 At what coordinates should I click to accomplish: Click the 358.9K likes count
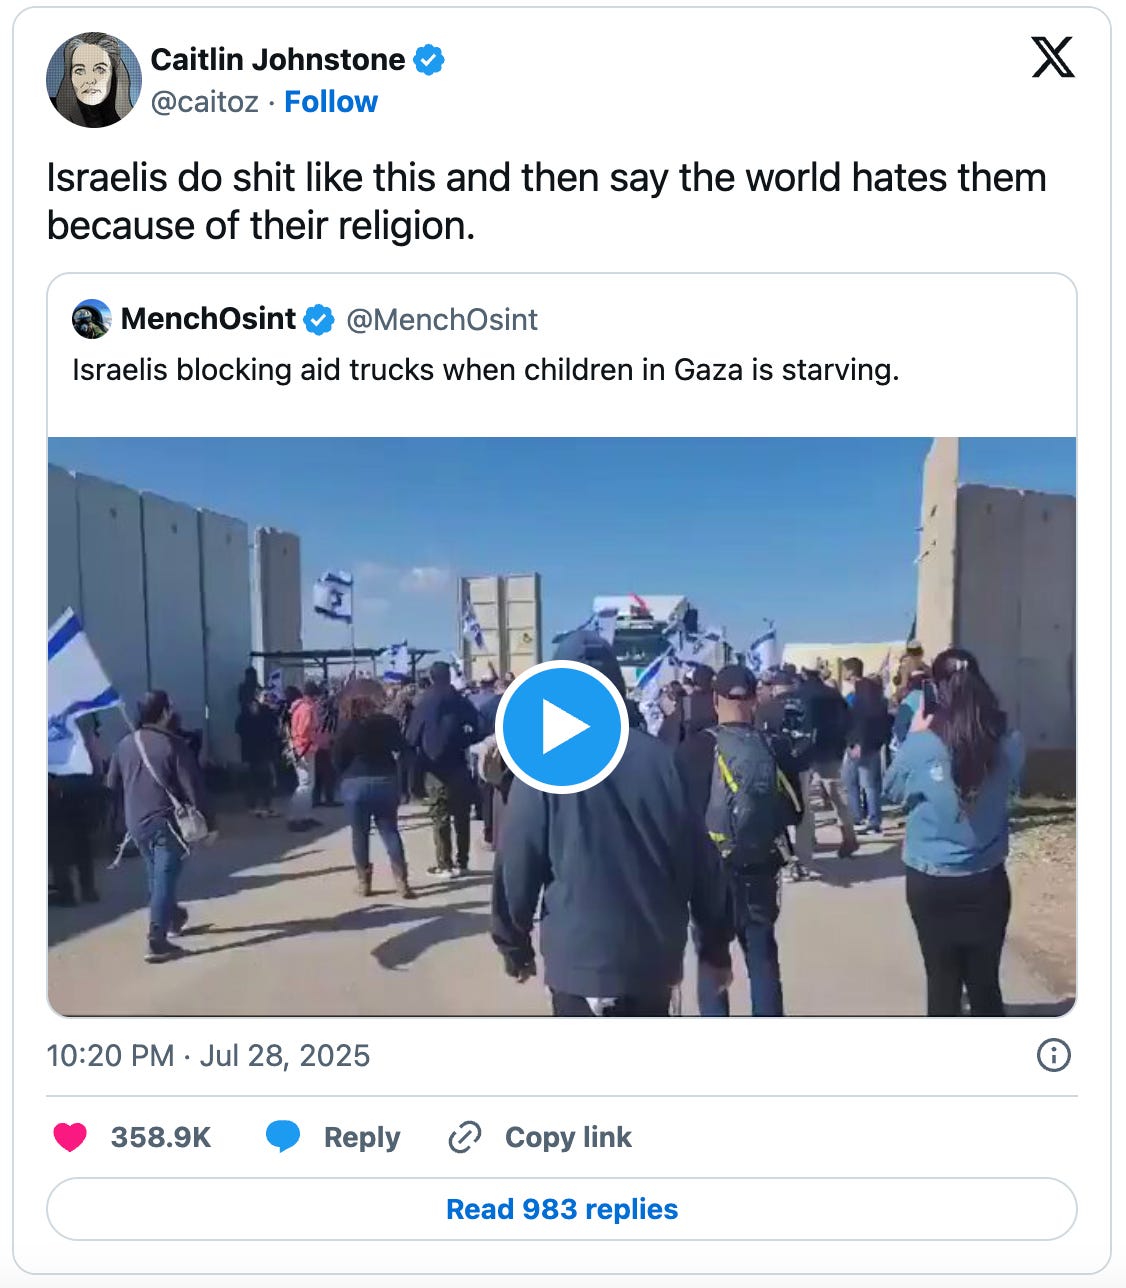pyautogui.click(x=161, y=1137)
